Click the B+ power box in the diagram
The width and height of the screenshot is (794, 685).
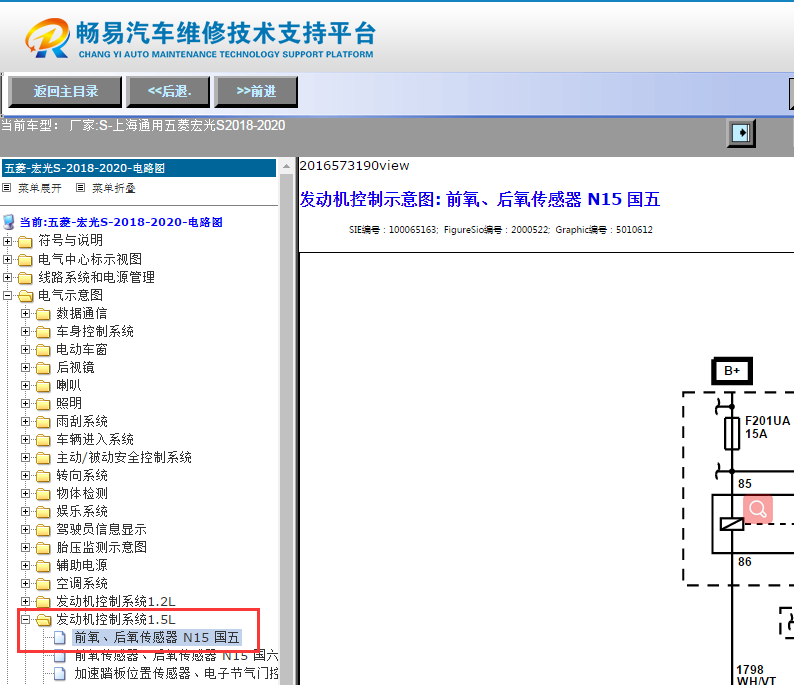click(732, 371)
